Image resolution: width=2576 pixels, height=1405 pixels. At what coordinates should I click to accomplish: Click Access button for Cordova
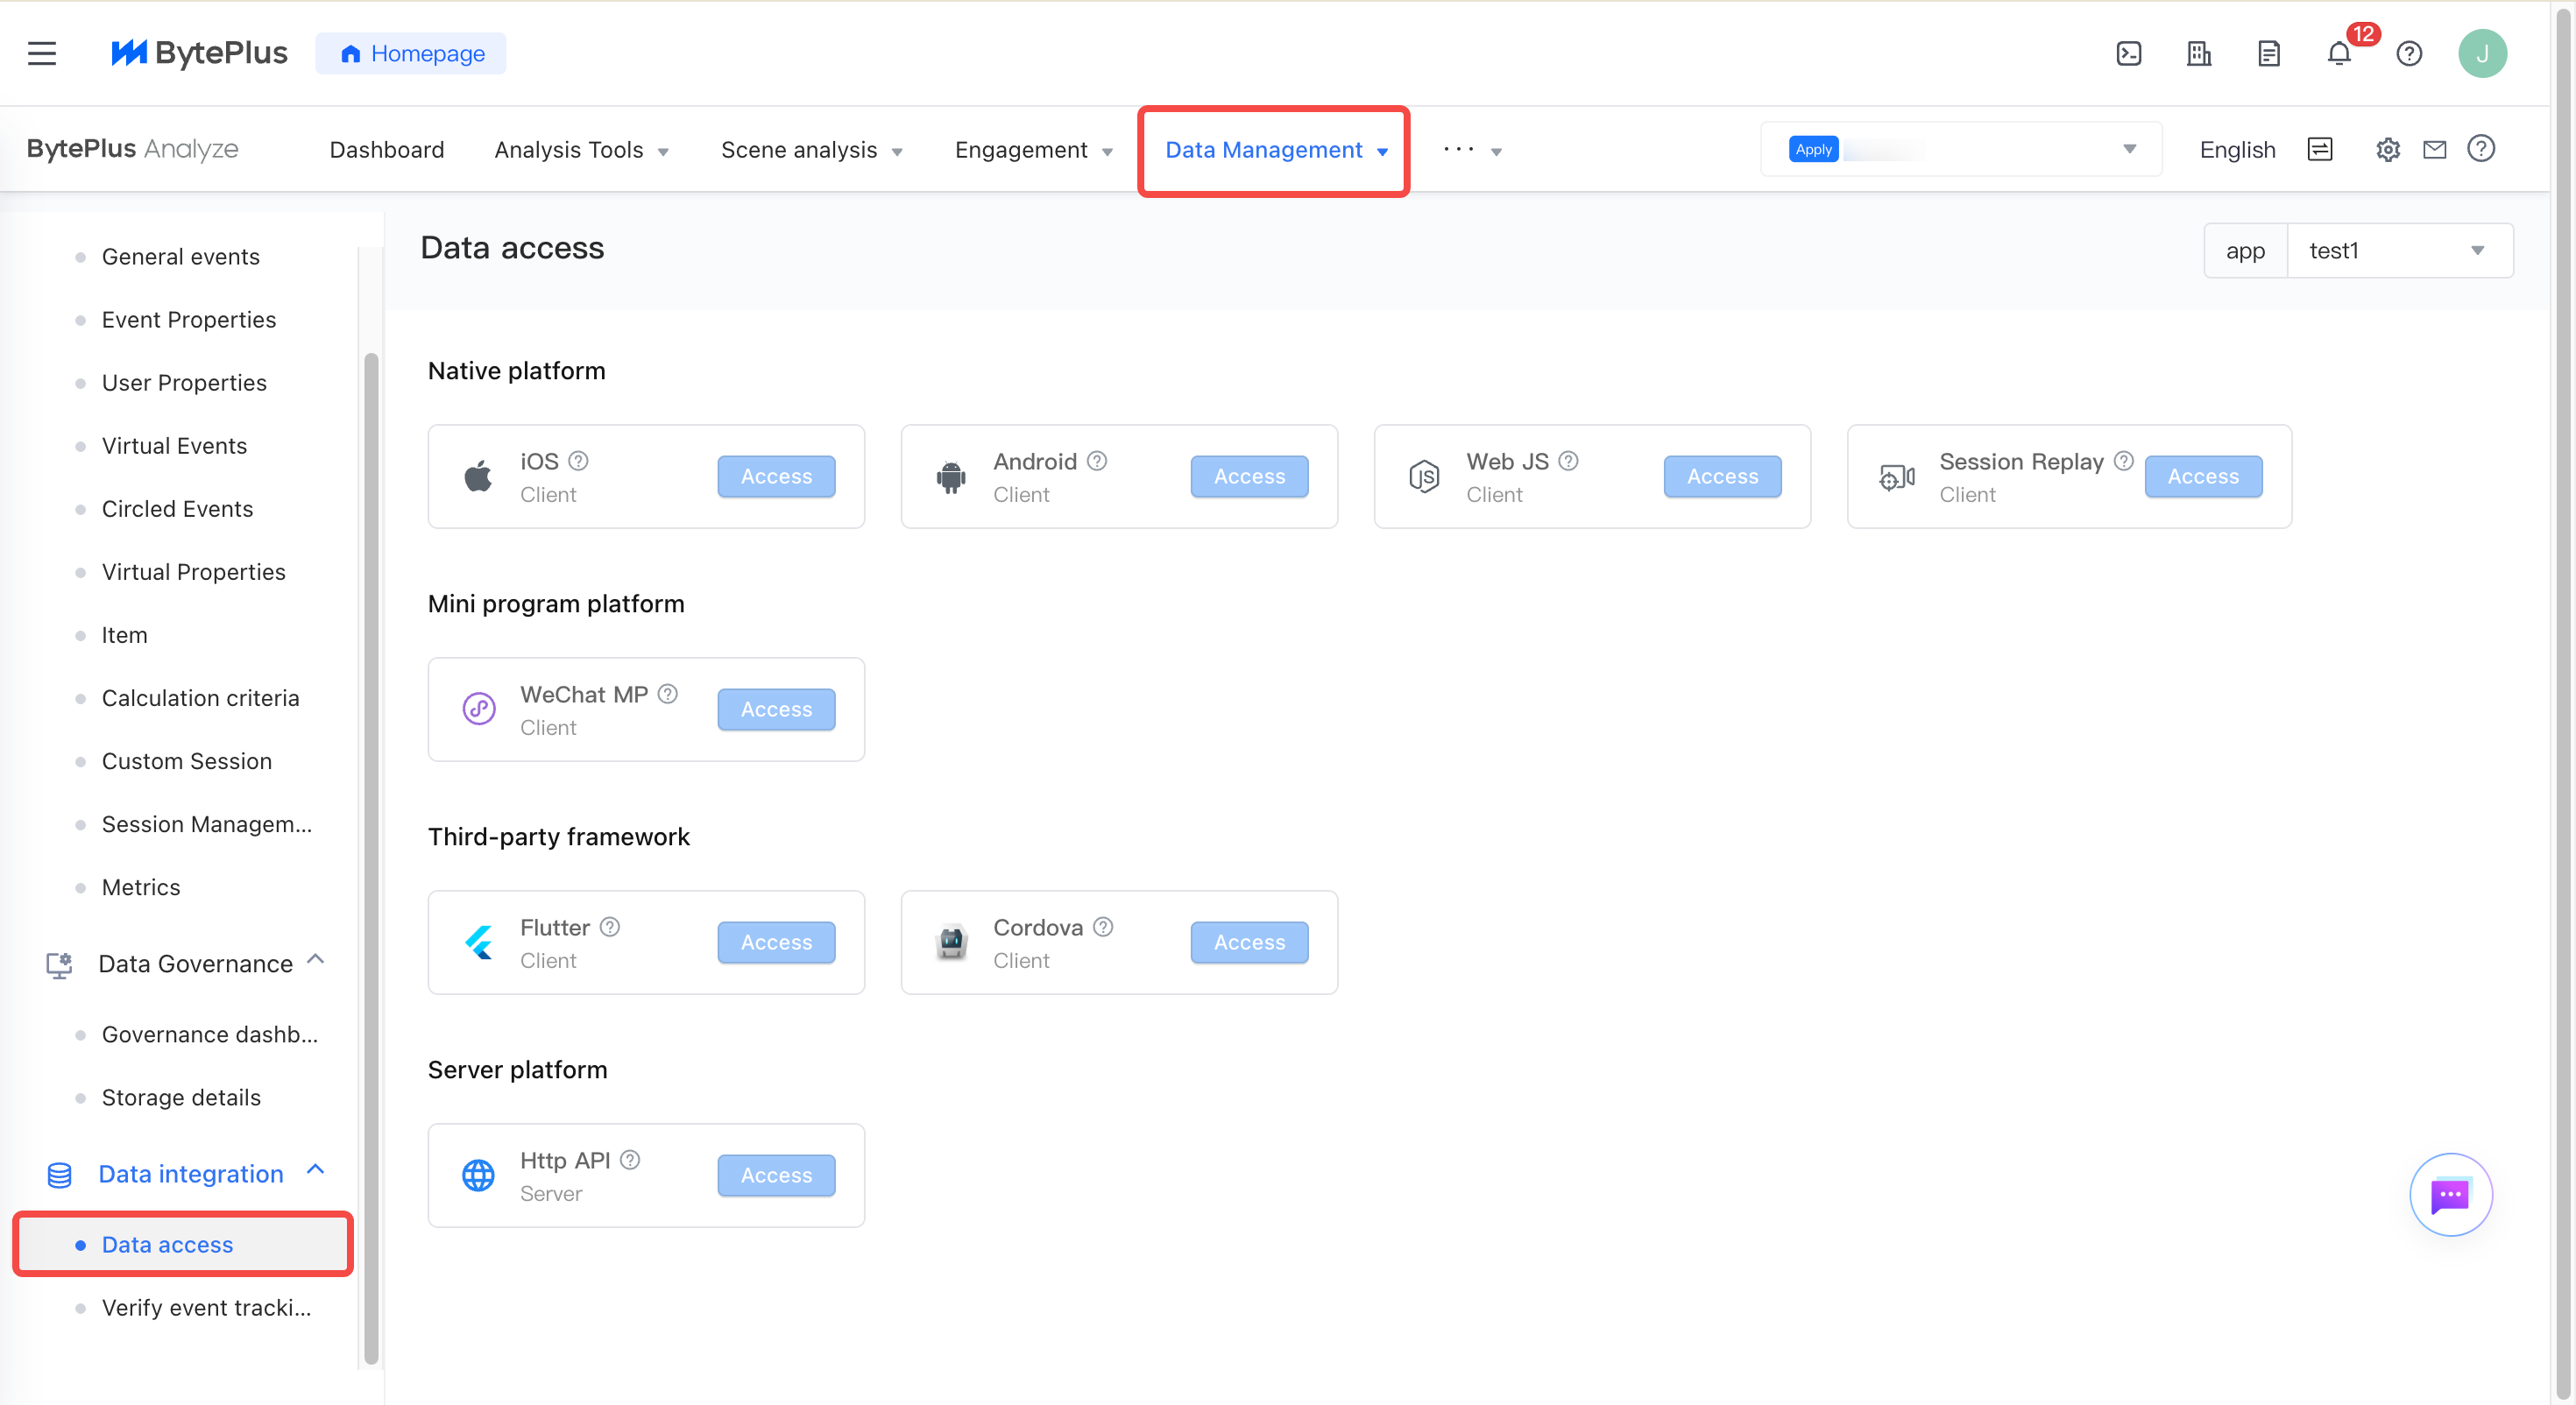click(1249, 942)
